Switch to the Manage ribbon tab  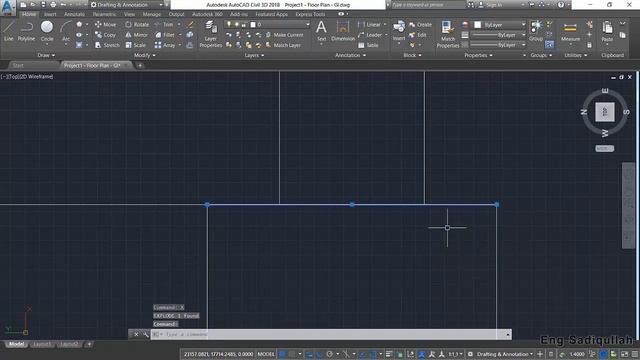tap(152, 14)
